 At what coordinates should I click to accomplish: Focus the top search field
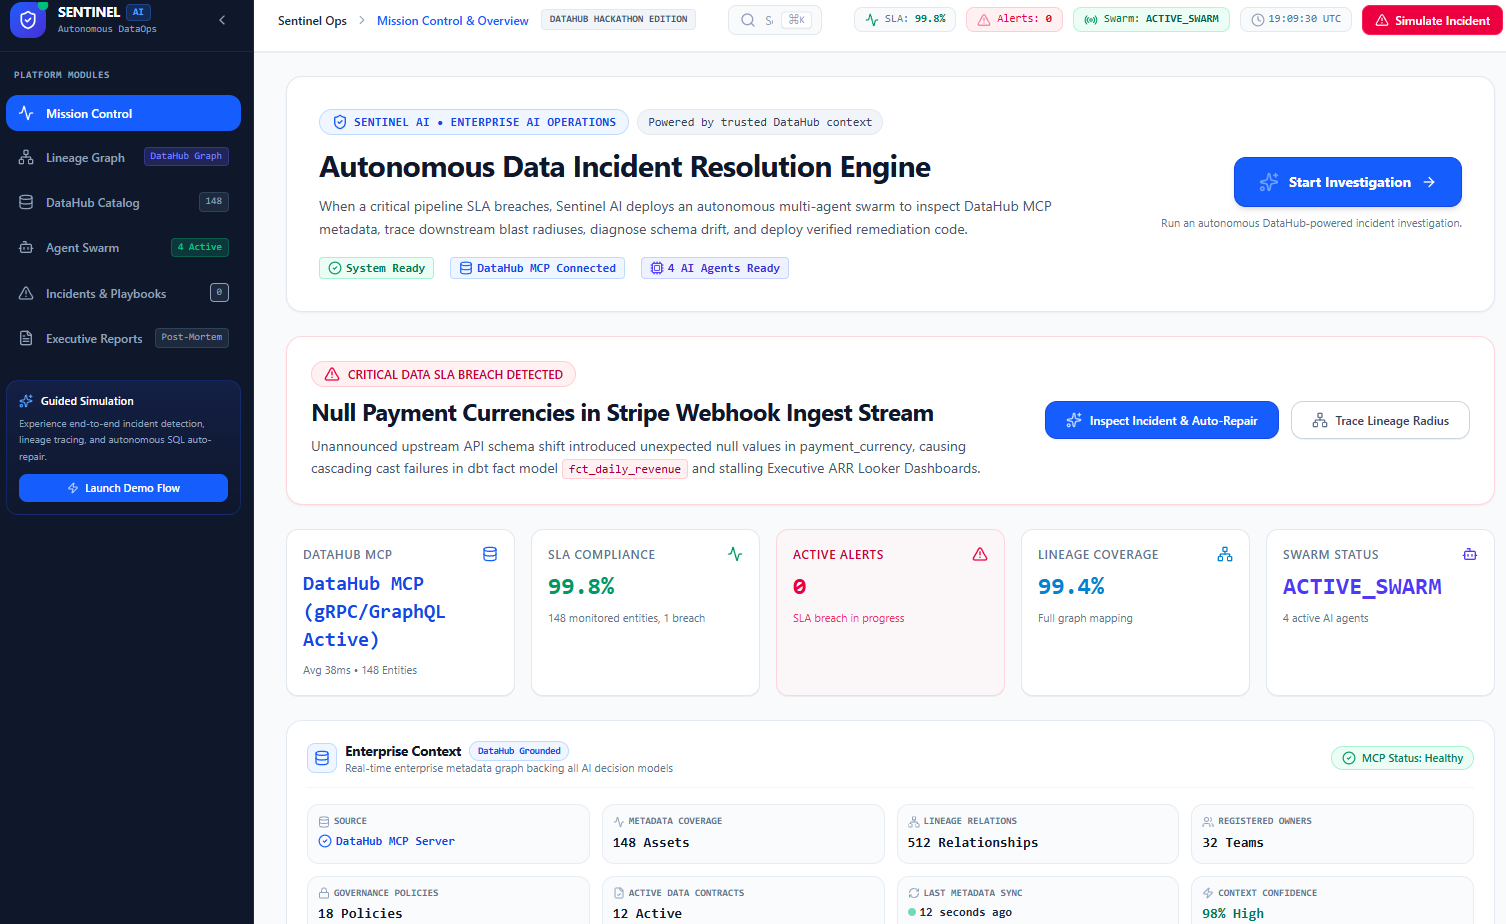(775, 20)
